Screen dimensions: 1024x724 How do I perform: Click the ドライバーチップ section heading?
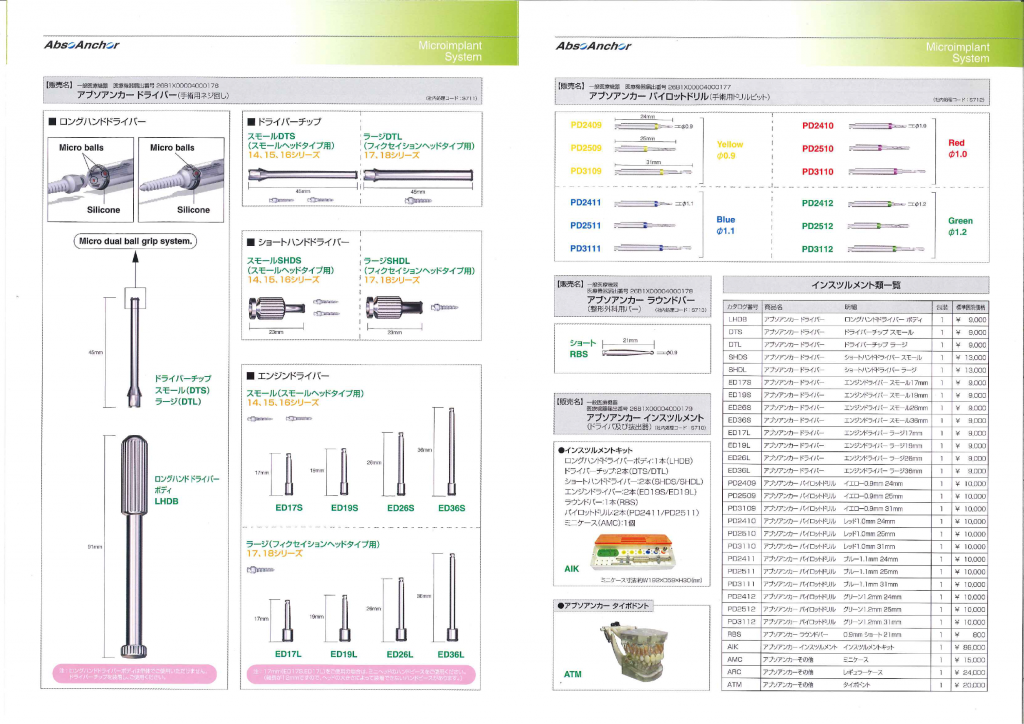coord(284,121)
